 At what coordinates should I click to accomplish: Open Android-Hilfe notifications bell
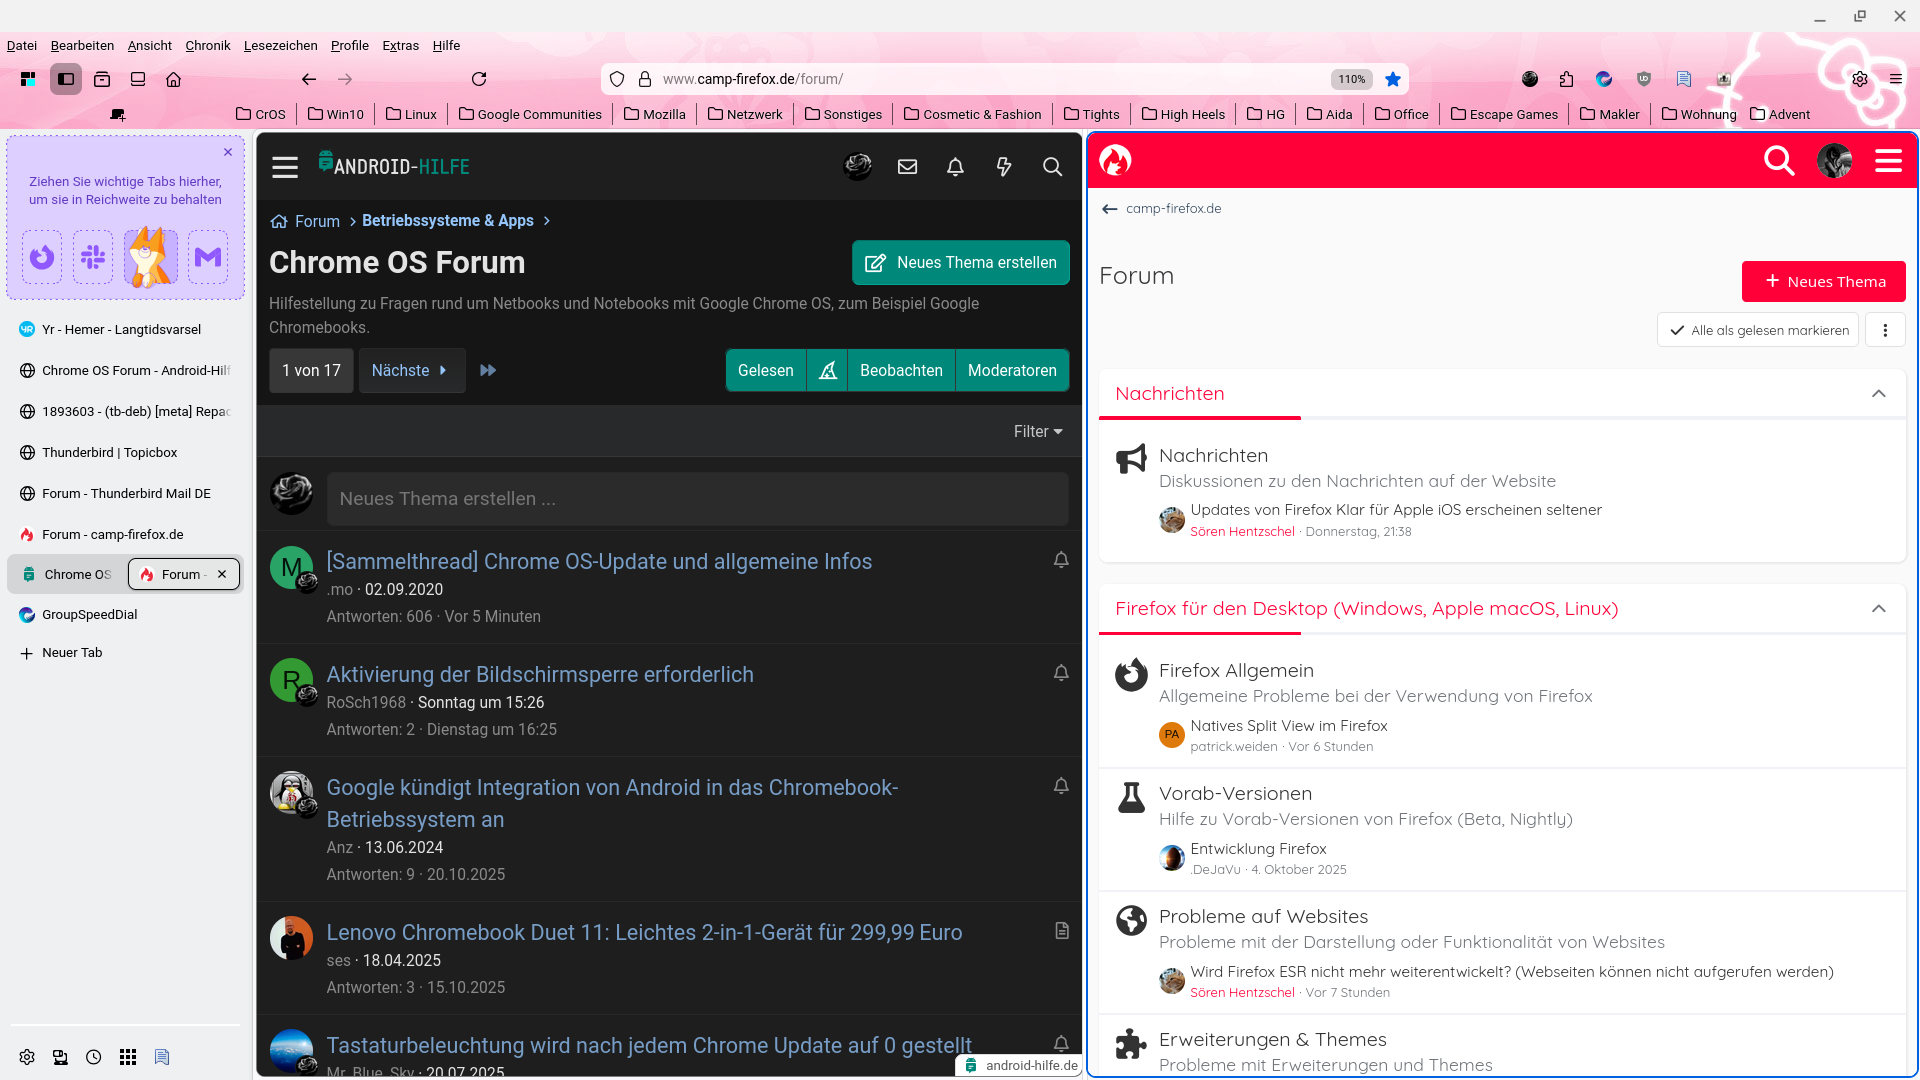click(x=955, y=167)
